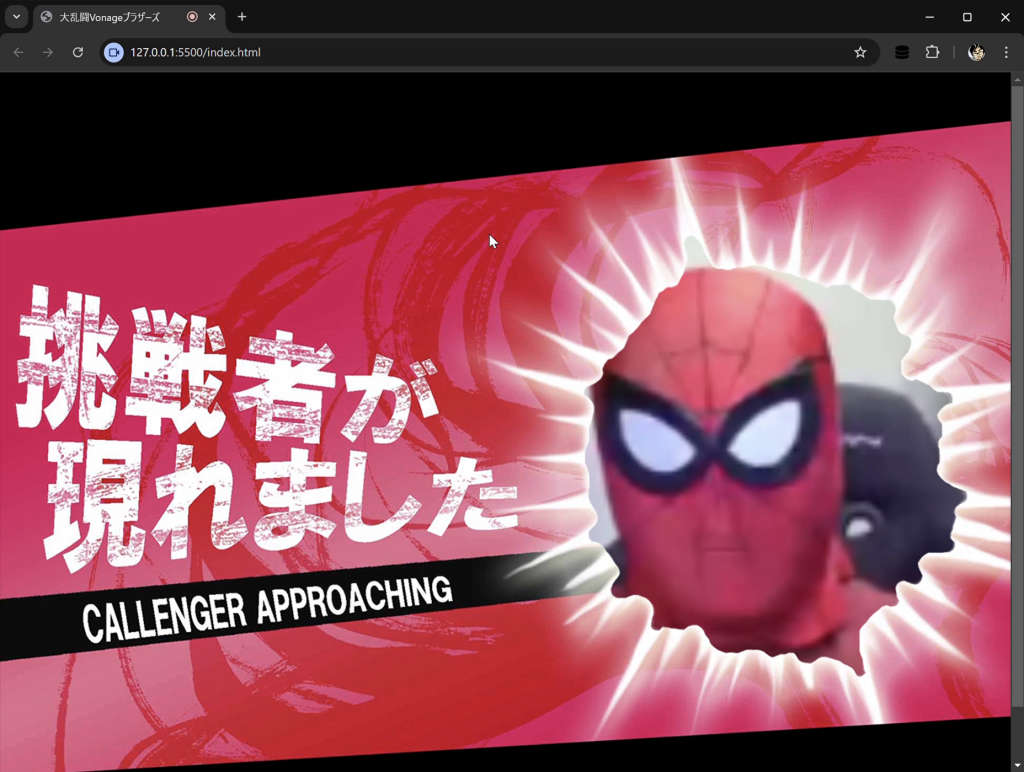Viewport: 1024px width, 772px height.
Task: Maximize the browser window
Action: (x=967, y=17)
